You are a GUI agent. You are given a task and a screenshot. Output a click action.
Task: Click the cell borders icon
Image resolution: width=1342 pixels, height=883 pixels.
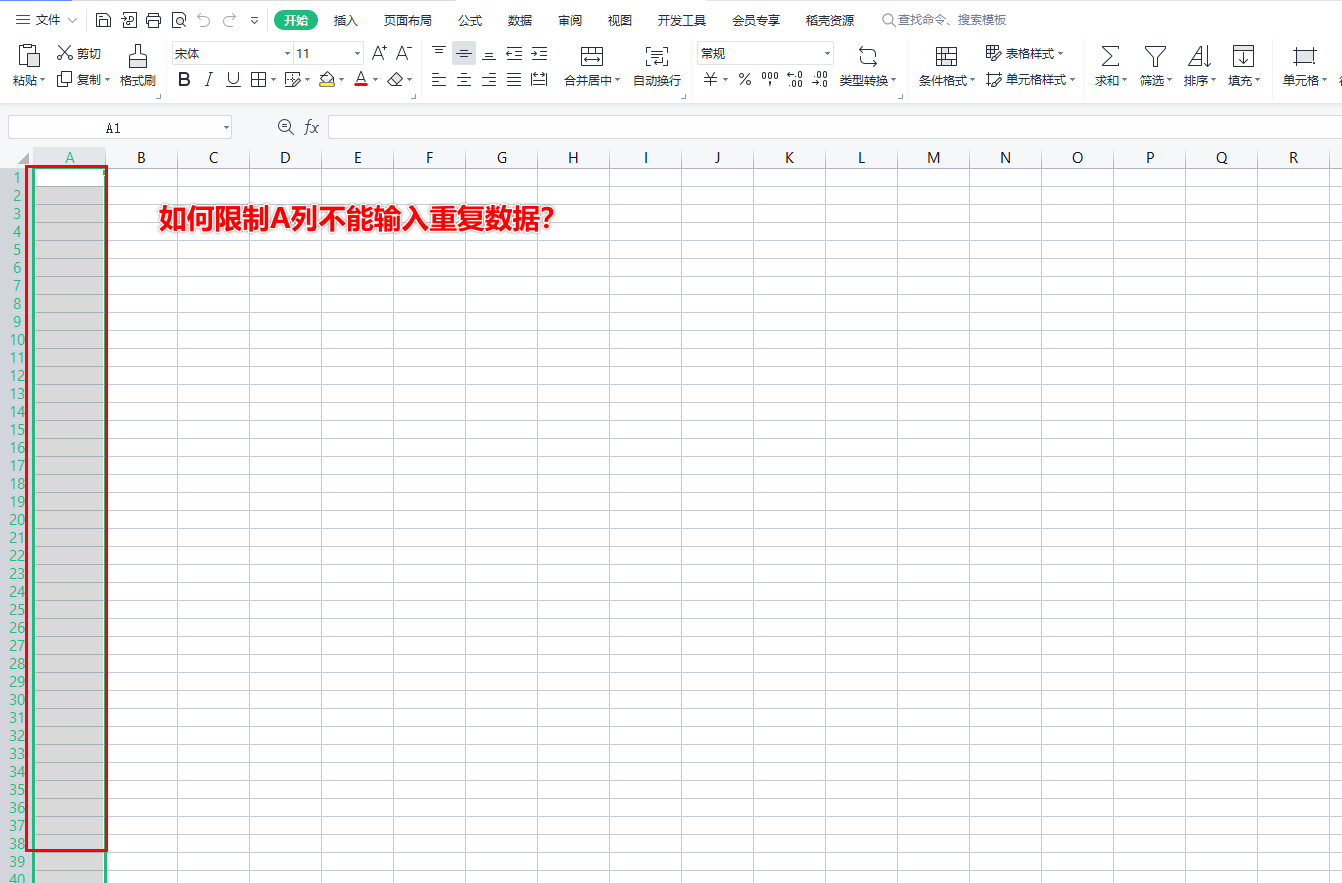point(258,80)
